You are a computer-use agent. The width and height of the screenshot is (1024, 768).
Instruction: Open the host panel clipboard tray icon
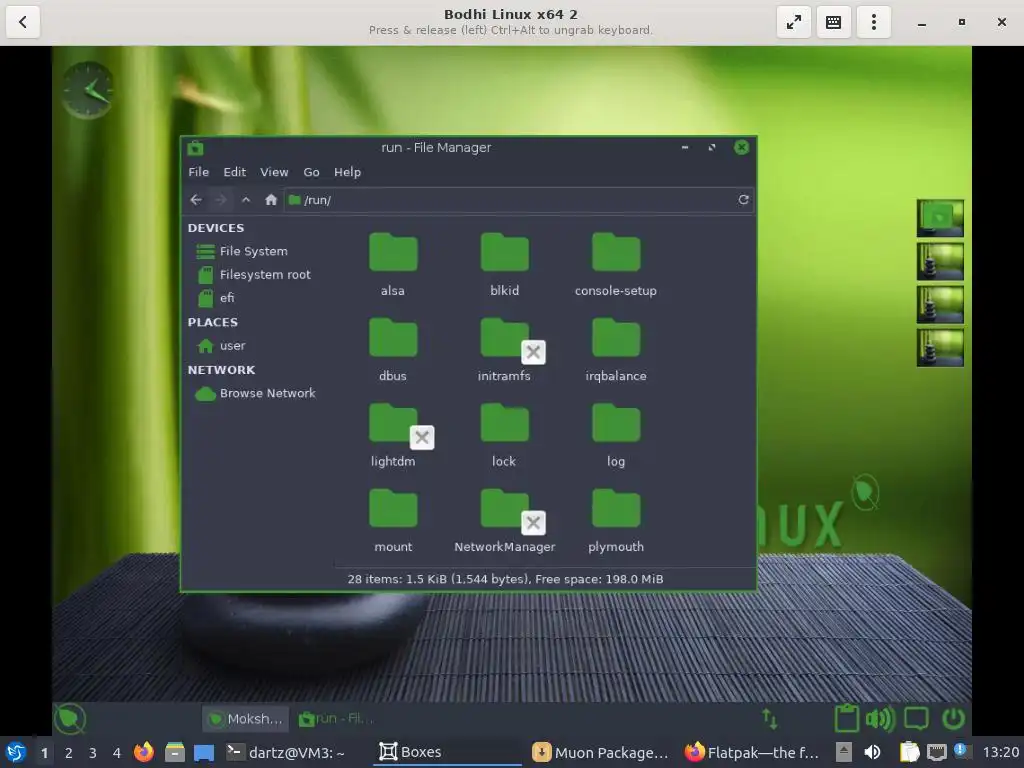point(909,752)
